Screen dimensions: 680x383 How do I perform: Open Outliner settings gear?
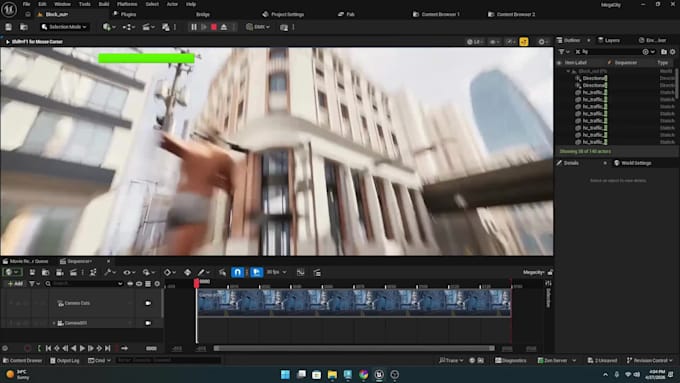673,52
